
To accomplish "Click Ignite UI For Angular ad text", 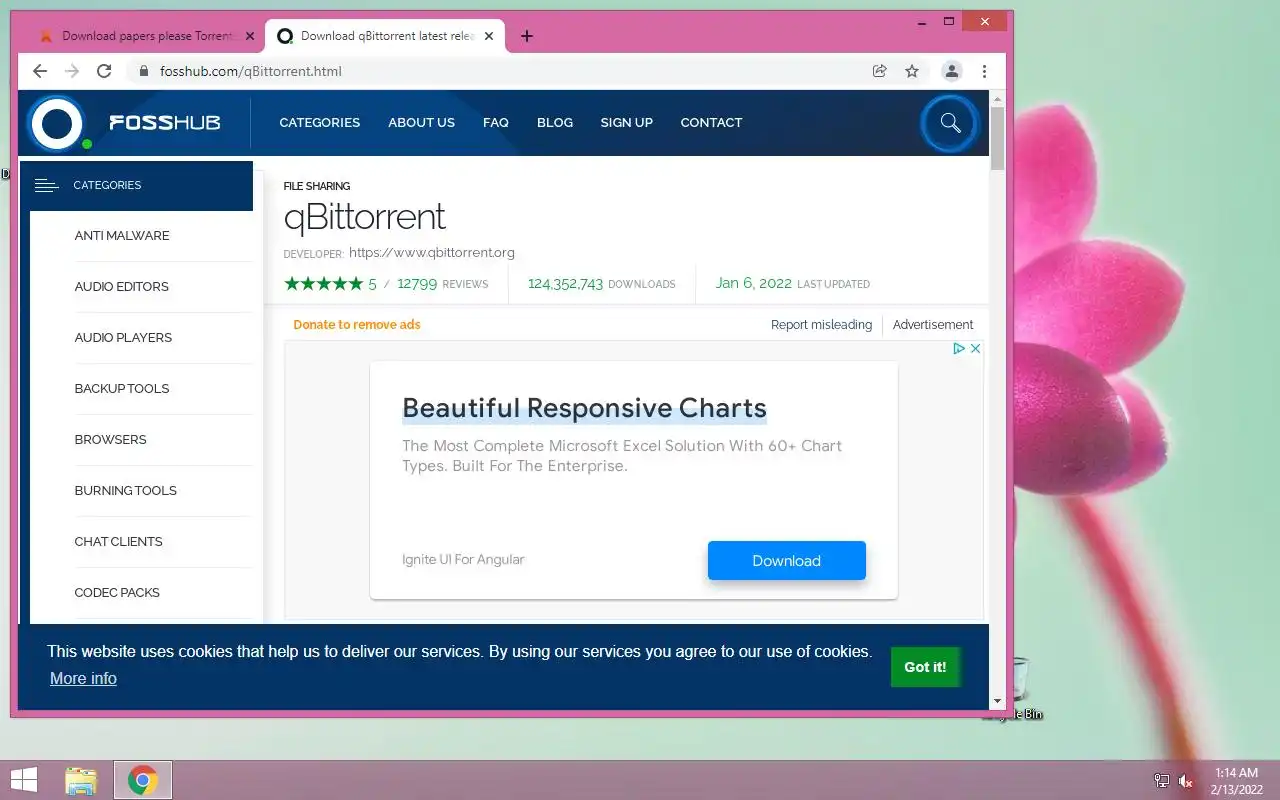I will pyautogui.click(x=463, y=560).
